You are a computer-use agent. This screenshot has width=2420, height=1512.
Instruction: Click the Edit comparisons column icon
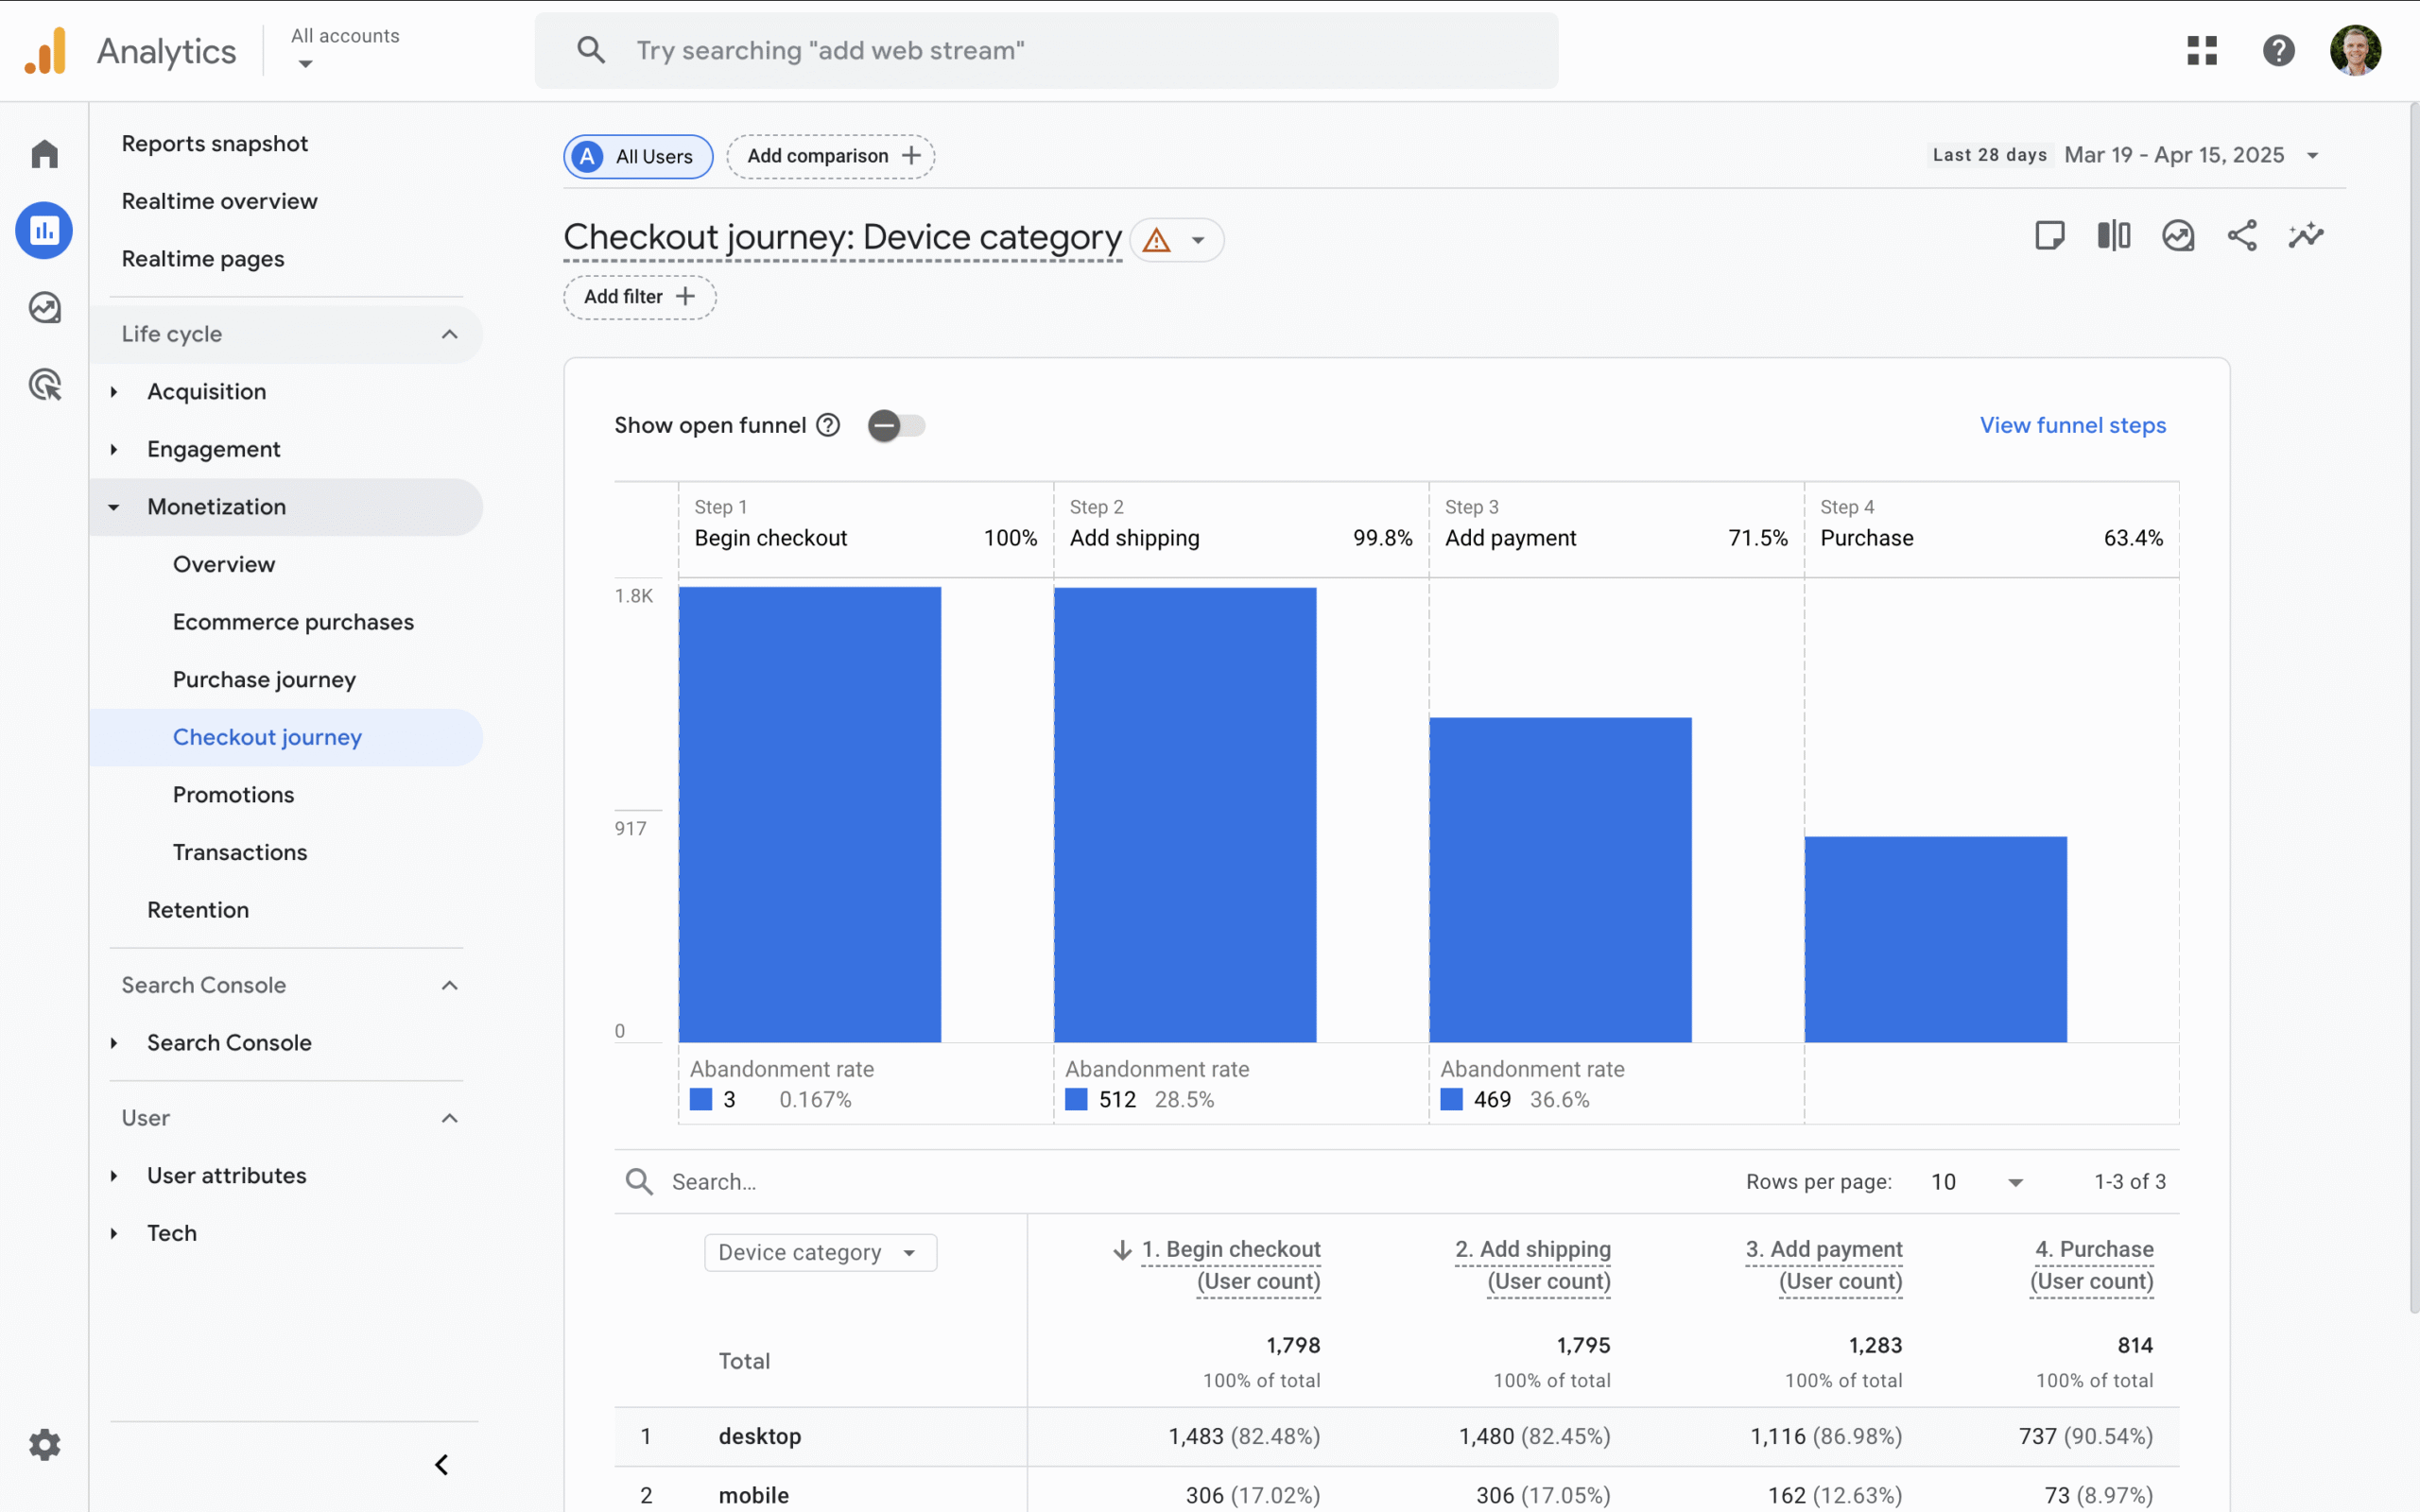[x=2114, y=236]
